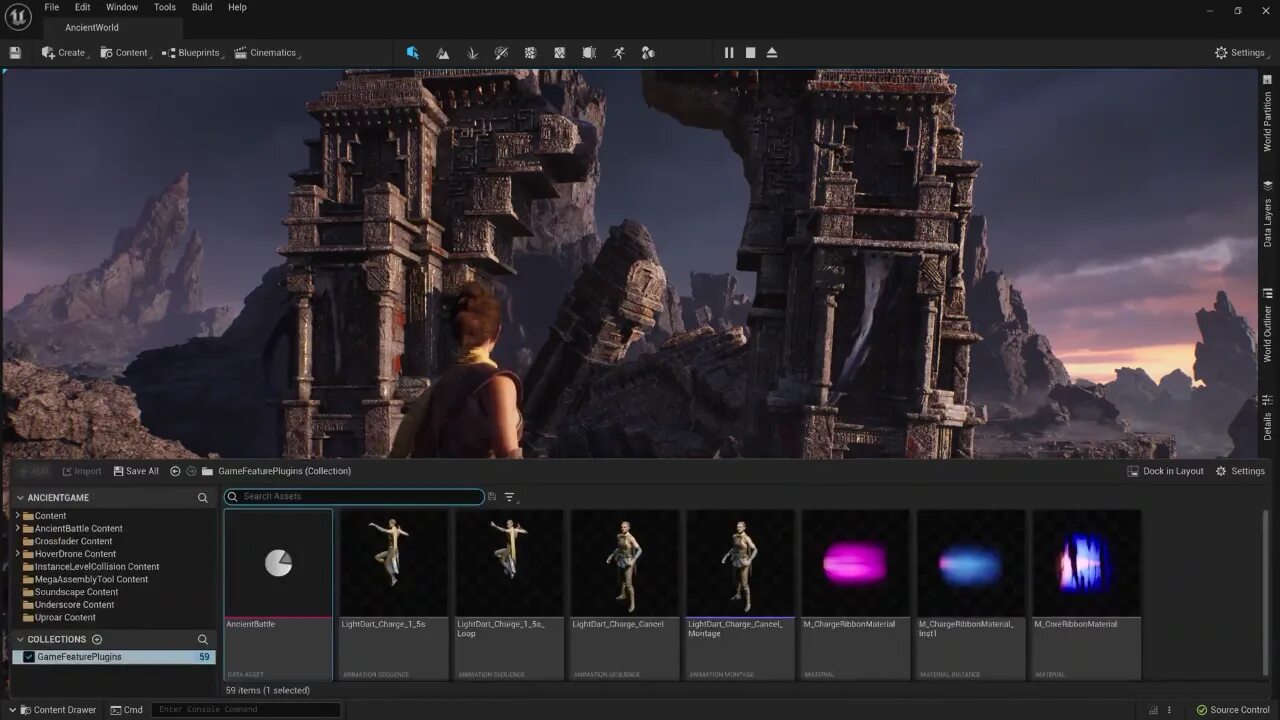Screen dimensions: 1280x720
Task: Collapse the COLLECTIONS section
Action: [x=20, y=639]
